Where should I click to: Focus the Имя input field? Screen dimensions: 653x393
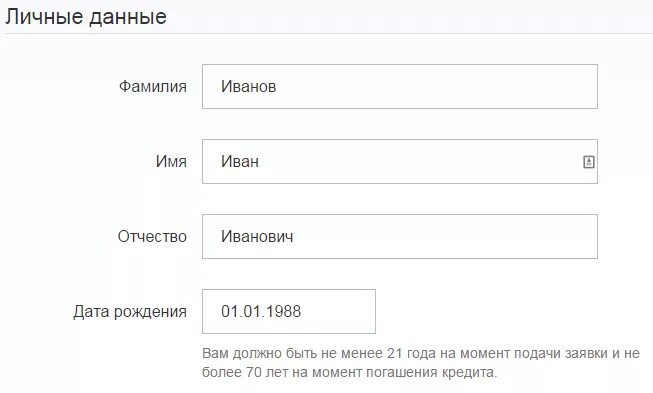400,162
